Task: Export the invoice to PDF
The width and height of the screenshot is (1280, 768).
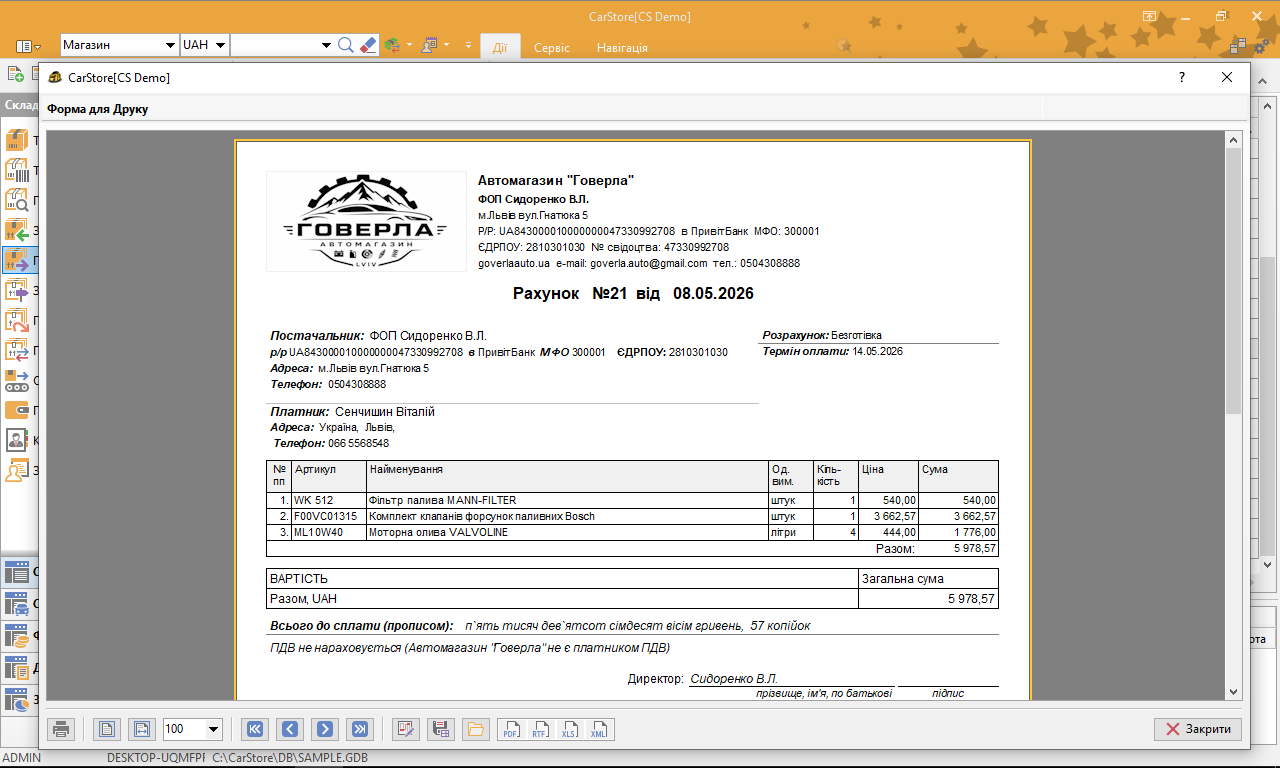Action: click(x=511, y=729)
